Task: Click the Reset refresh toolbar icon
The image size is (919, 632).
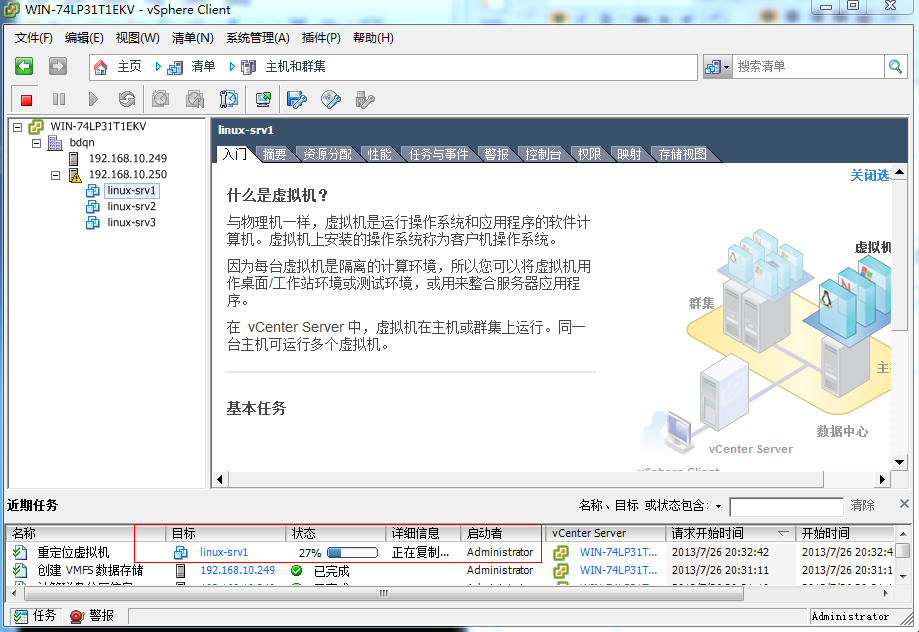Action: 126,99
